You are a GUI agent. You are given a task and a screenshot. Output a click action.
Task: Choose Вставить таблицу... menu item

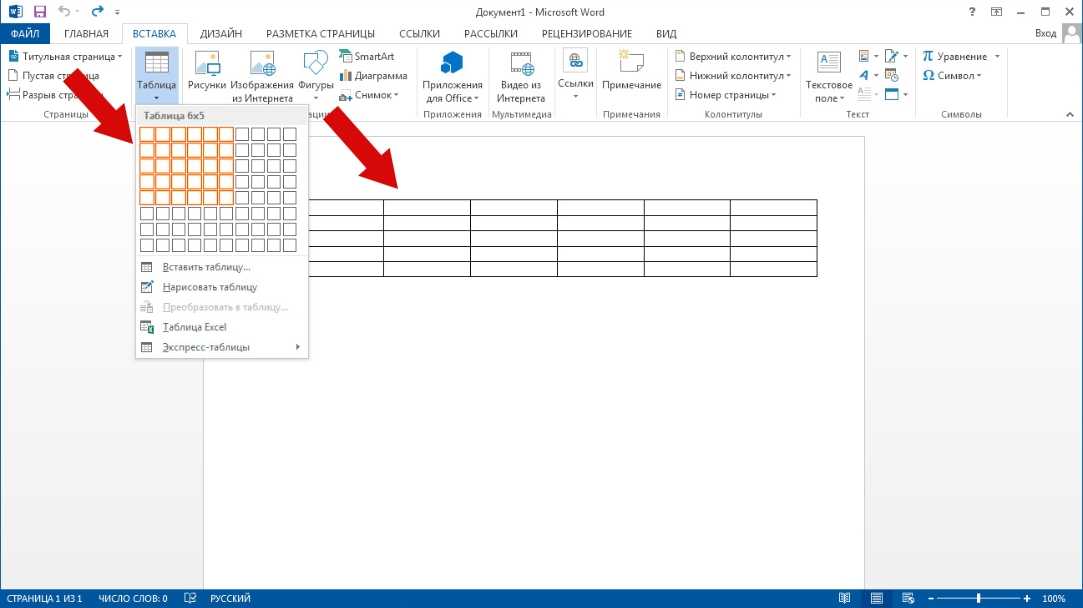(x=222, y=267)
